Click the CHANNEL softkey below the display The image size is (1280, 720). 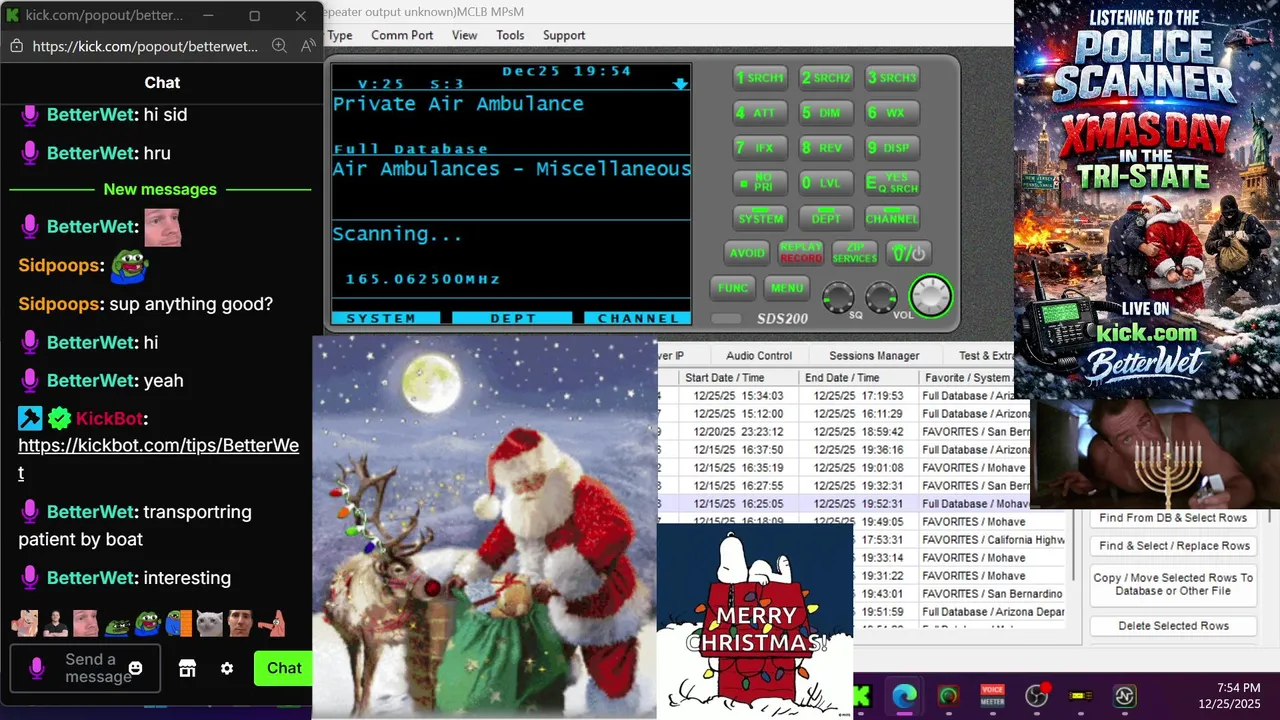point(638,318)
